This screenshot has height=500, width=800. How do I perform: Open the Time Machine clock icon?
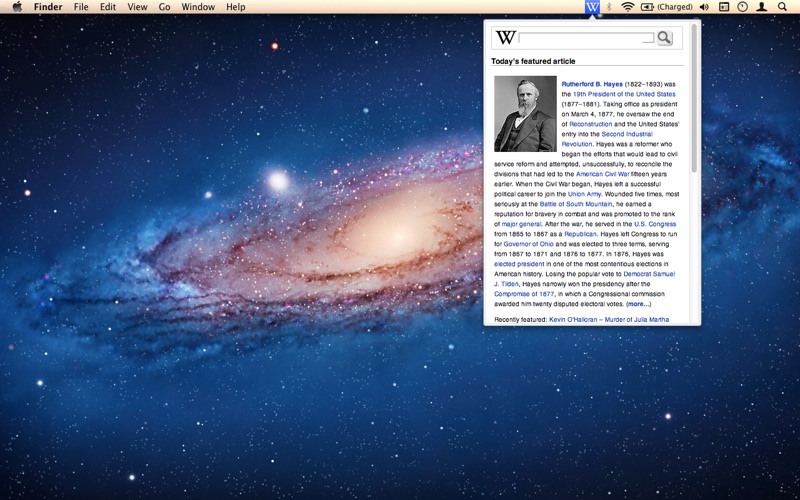pos(742,7)
